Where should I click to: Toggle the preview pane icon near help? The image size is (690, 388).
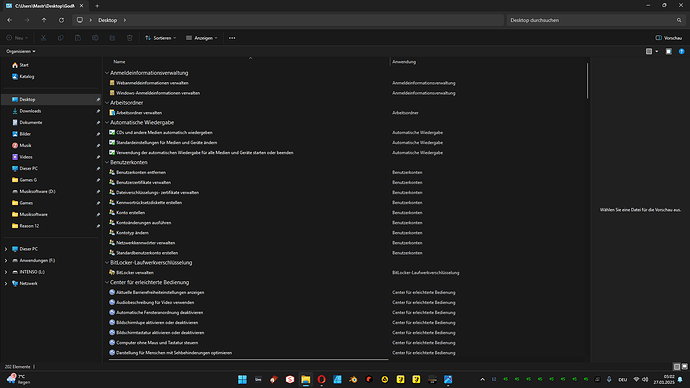click(668, 51)
